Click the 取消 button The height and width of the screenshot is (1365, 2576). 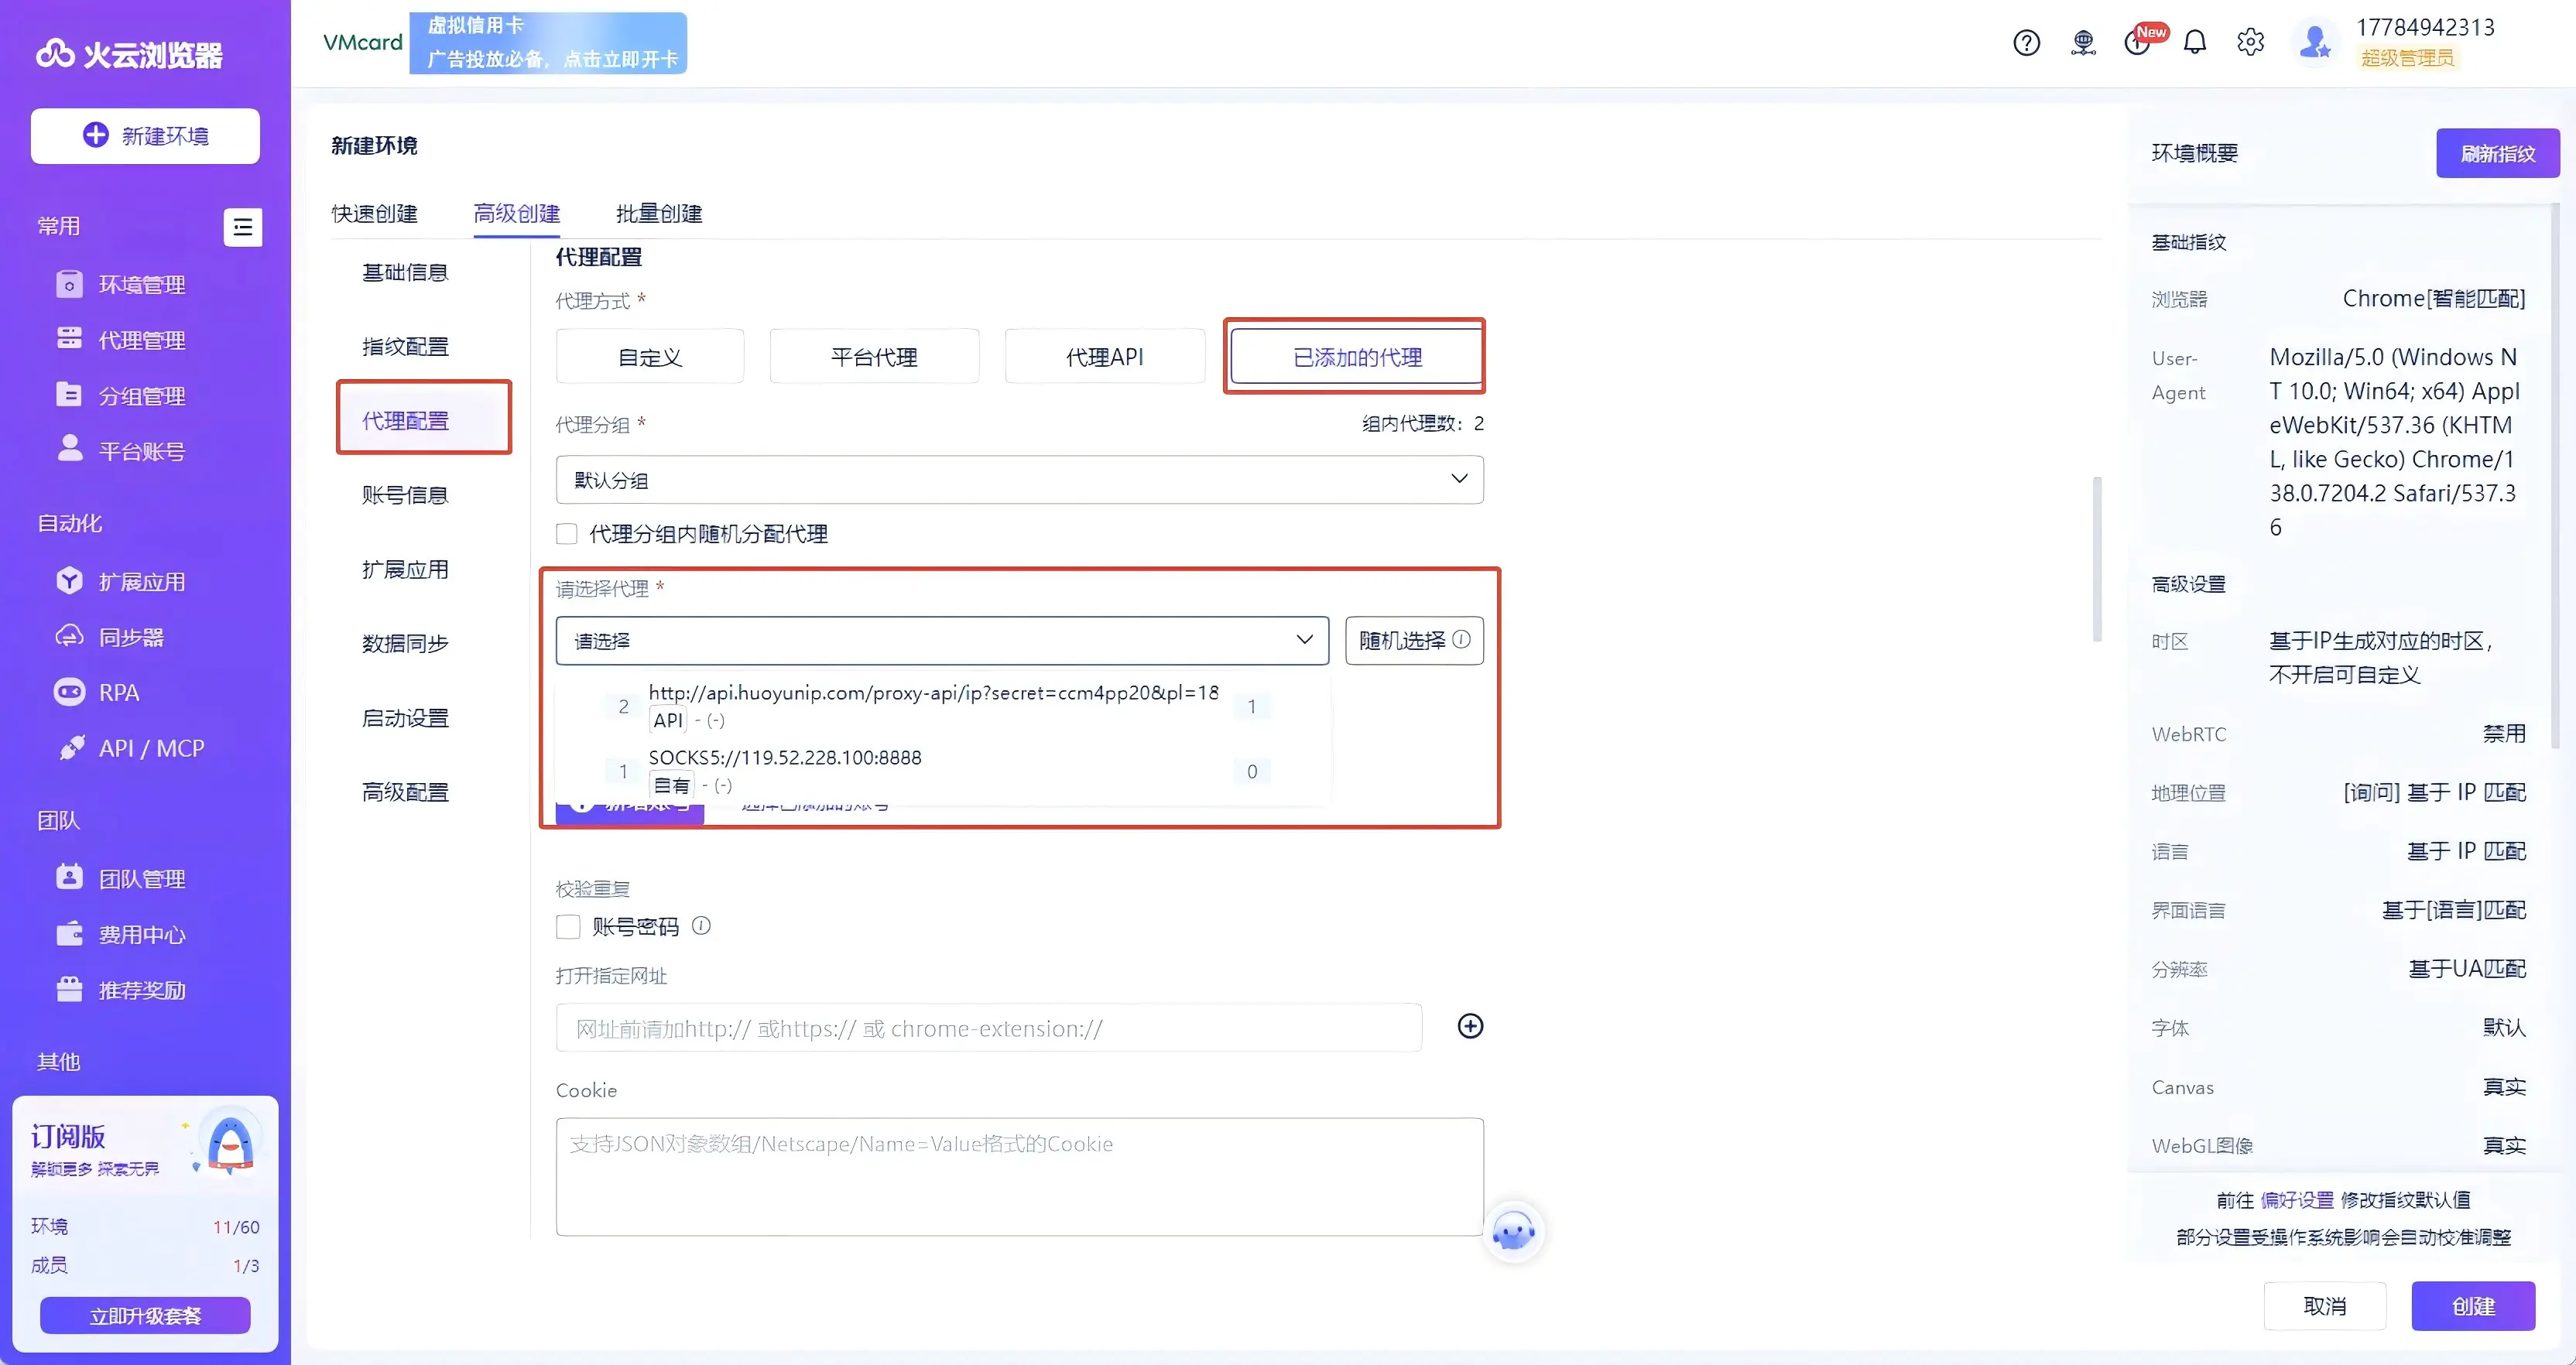coord(2325,1306)
